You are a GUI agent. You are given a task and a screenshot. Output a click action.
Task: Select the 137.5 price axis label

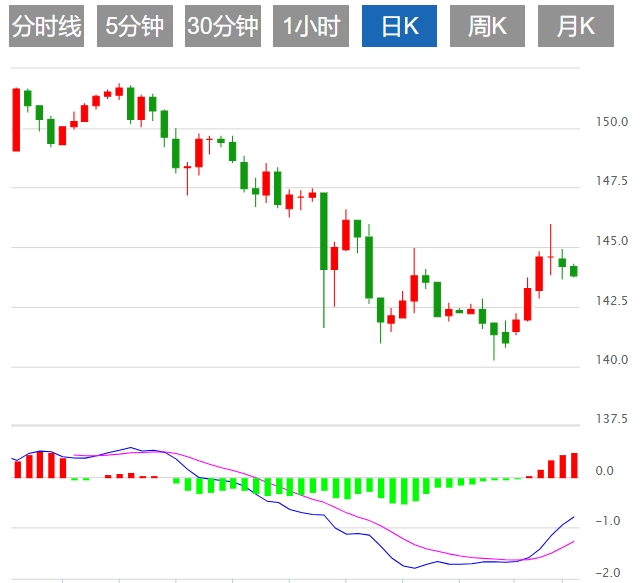(x=611, y=419)
